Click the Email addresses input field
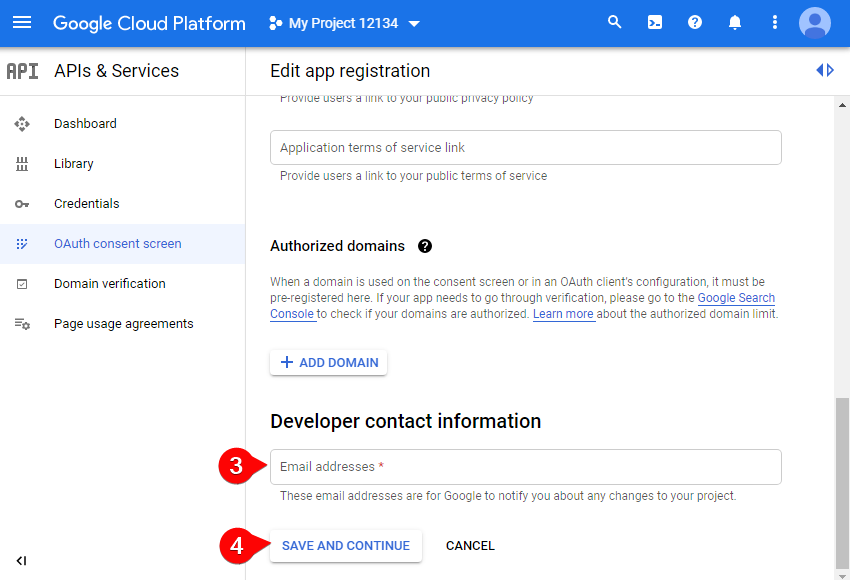The image size is (850, 580). point(525,466)
